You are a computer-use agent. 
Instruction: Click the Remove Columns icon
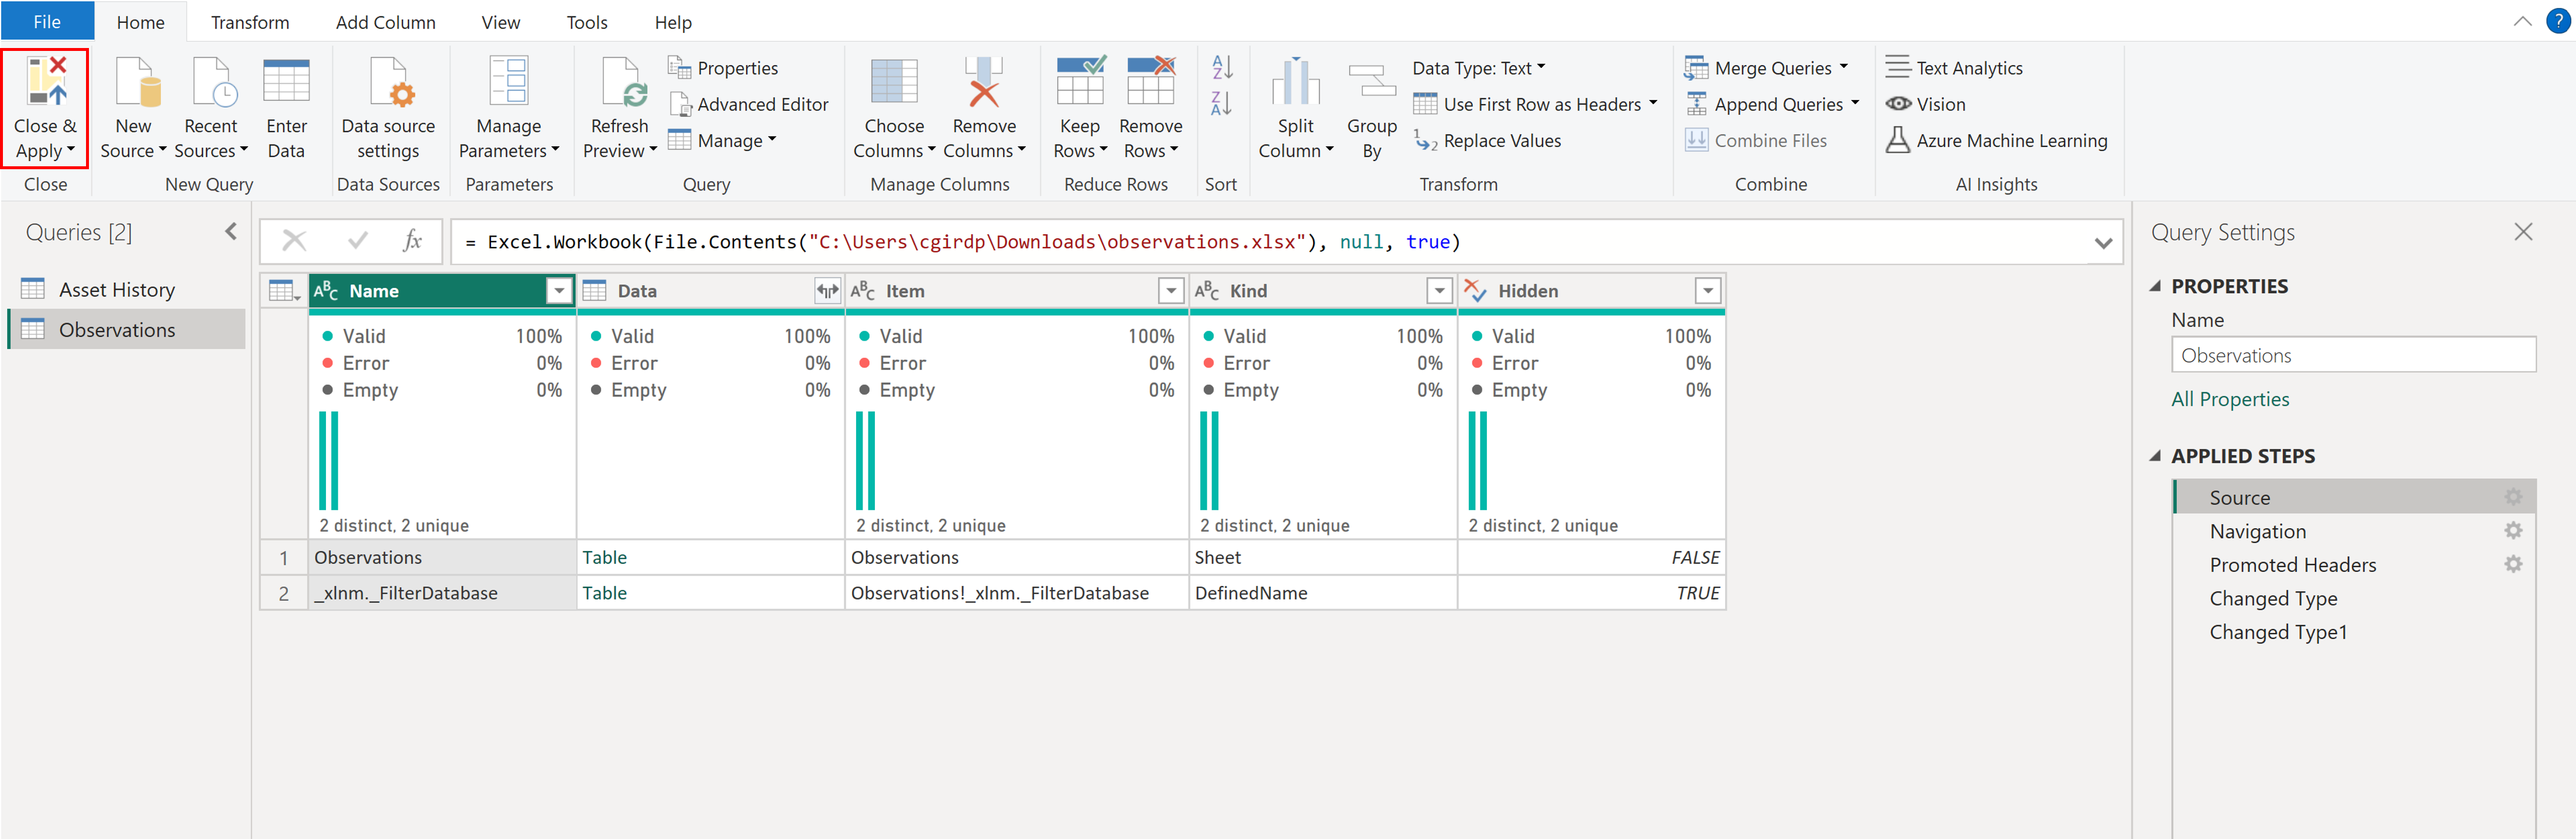[983, 83]
